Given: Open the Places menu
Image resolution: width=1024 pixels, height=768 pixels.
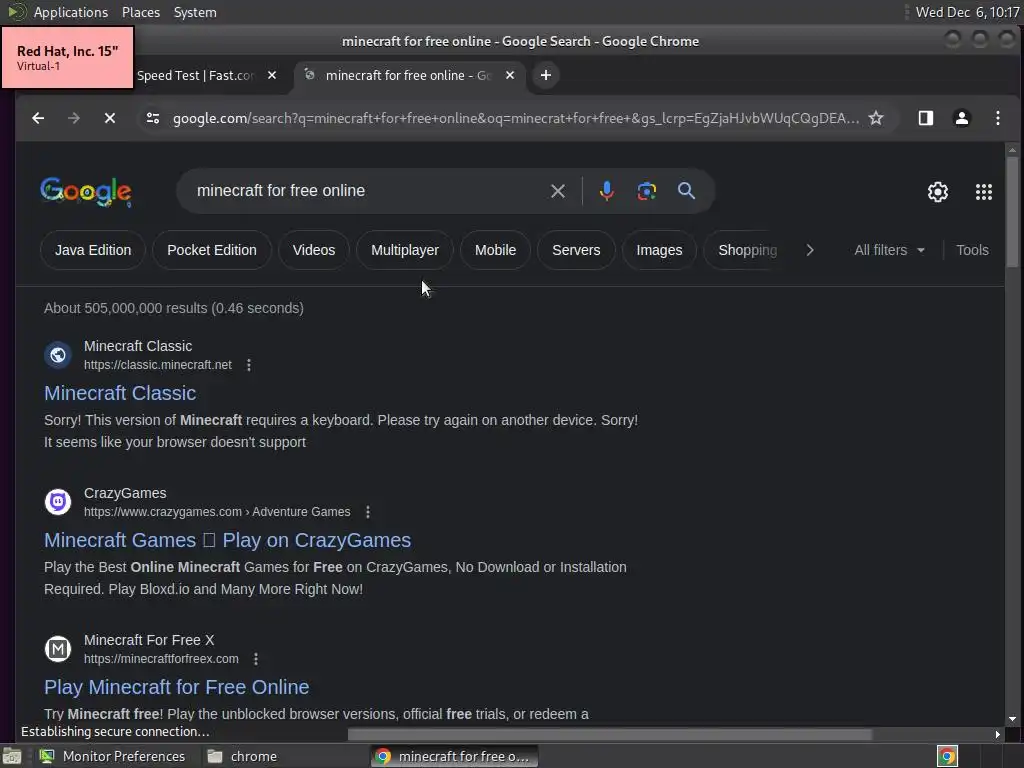Looking at the screenshot, I should [140, 12].
